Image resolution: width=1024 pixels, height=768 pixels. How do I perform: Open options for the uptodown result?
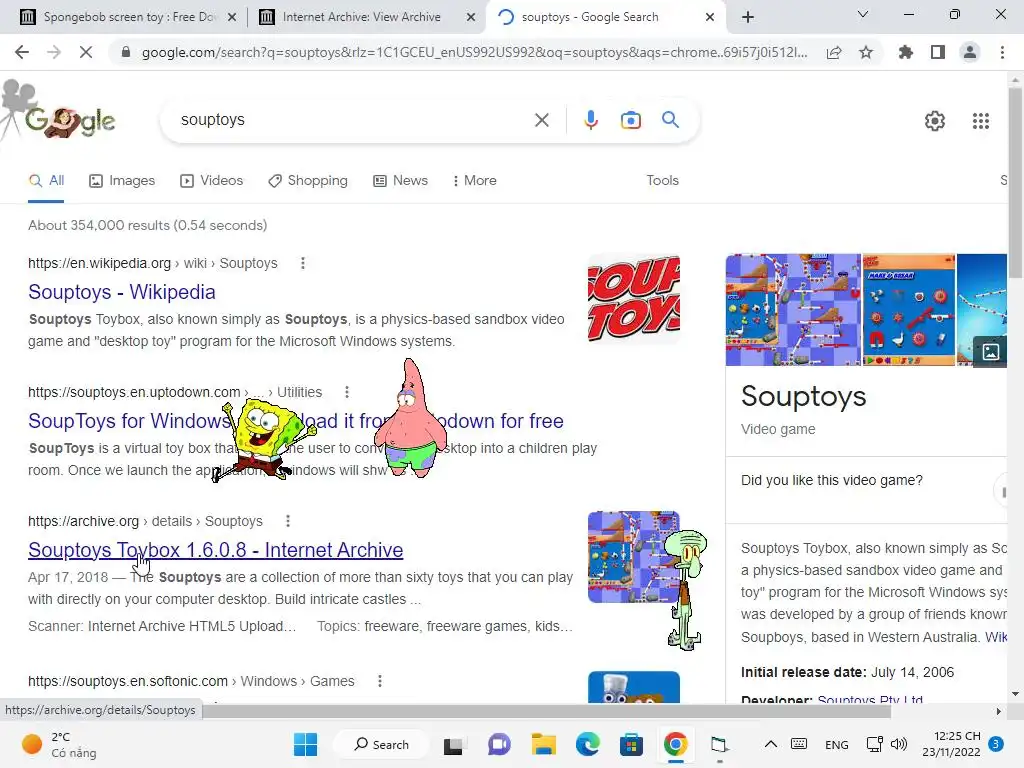pyautogui.click(x=347, y=392)
